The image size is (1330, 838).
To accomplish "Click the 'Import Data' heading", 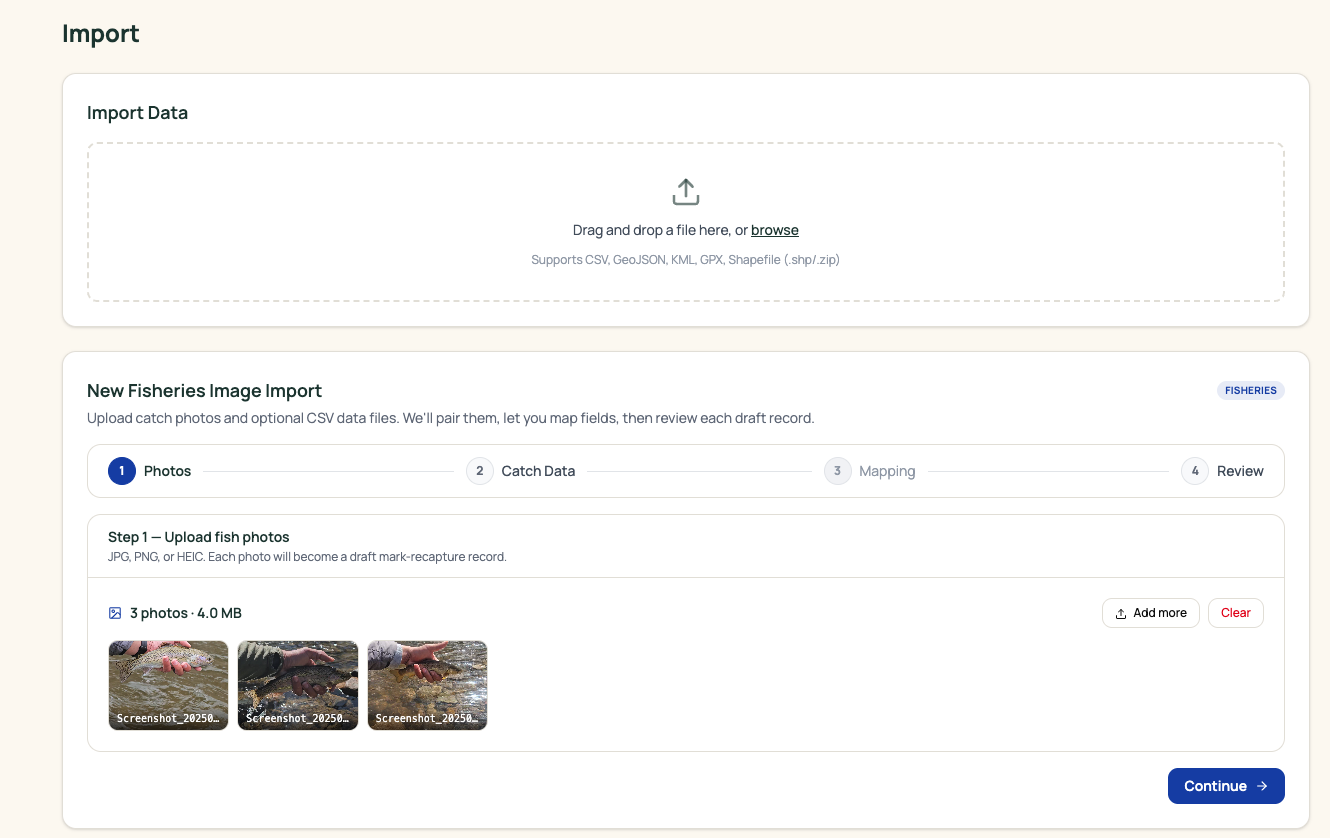I will 138,113.
